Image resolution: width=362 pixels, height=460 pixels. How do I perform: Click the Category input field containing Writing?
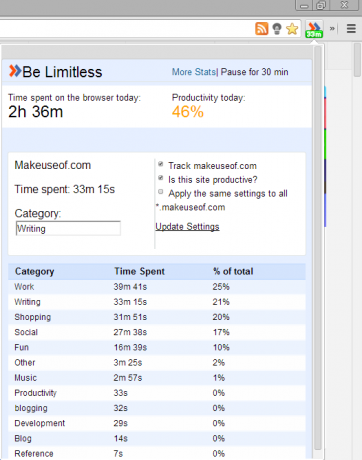[68, 229]
